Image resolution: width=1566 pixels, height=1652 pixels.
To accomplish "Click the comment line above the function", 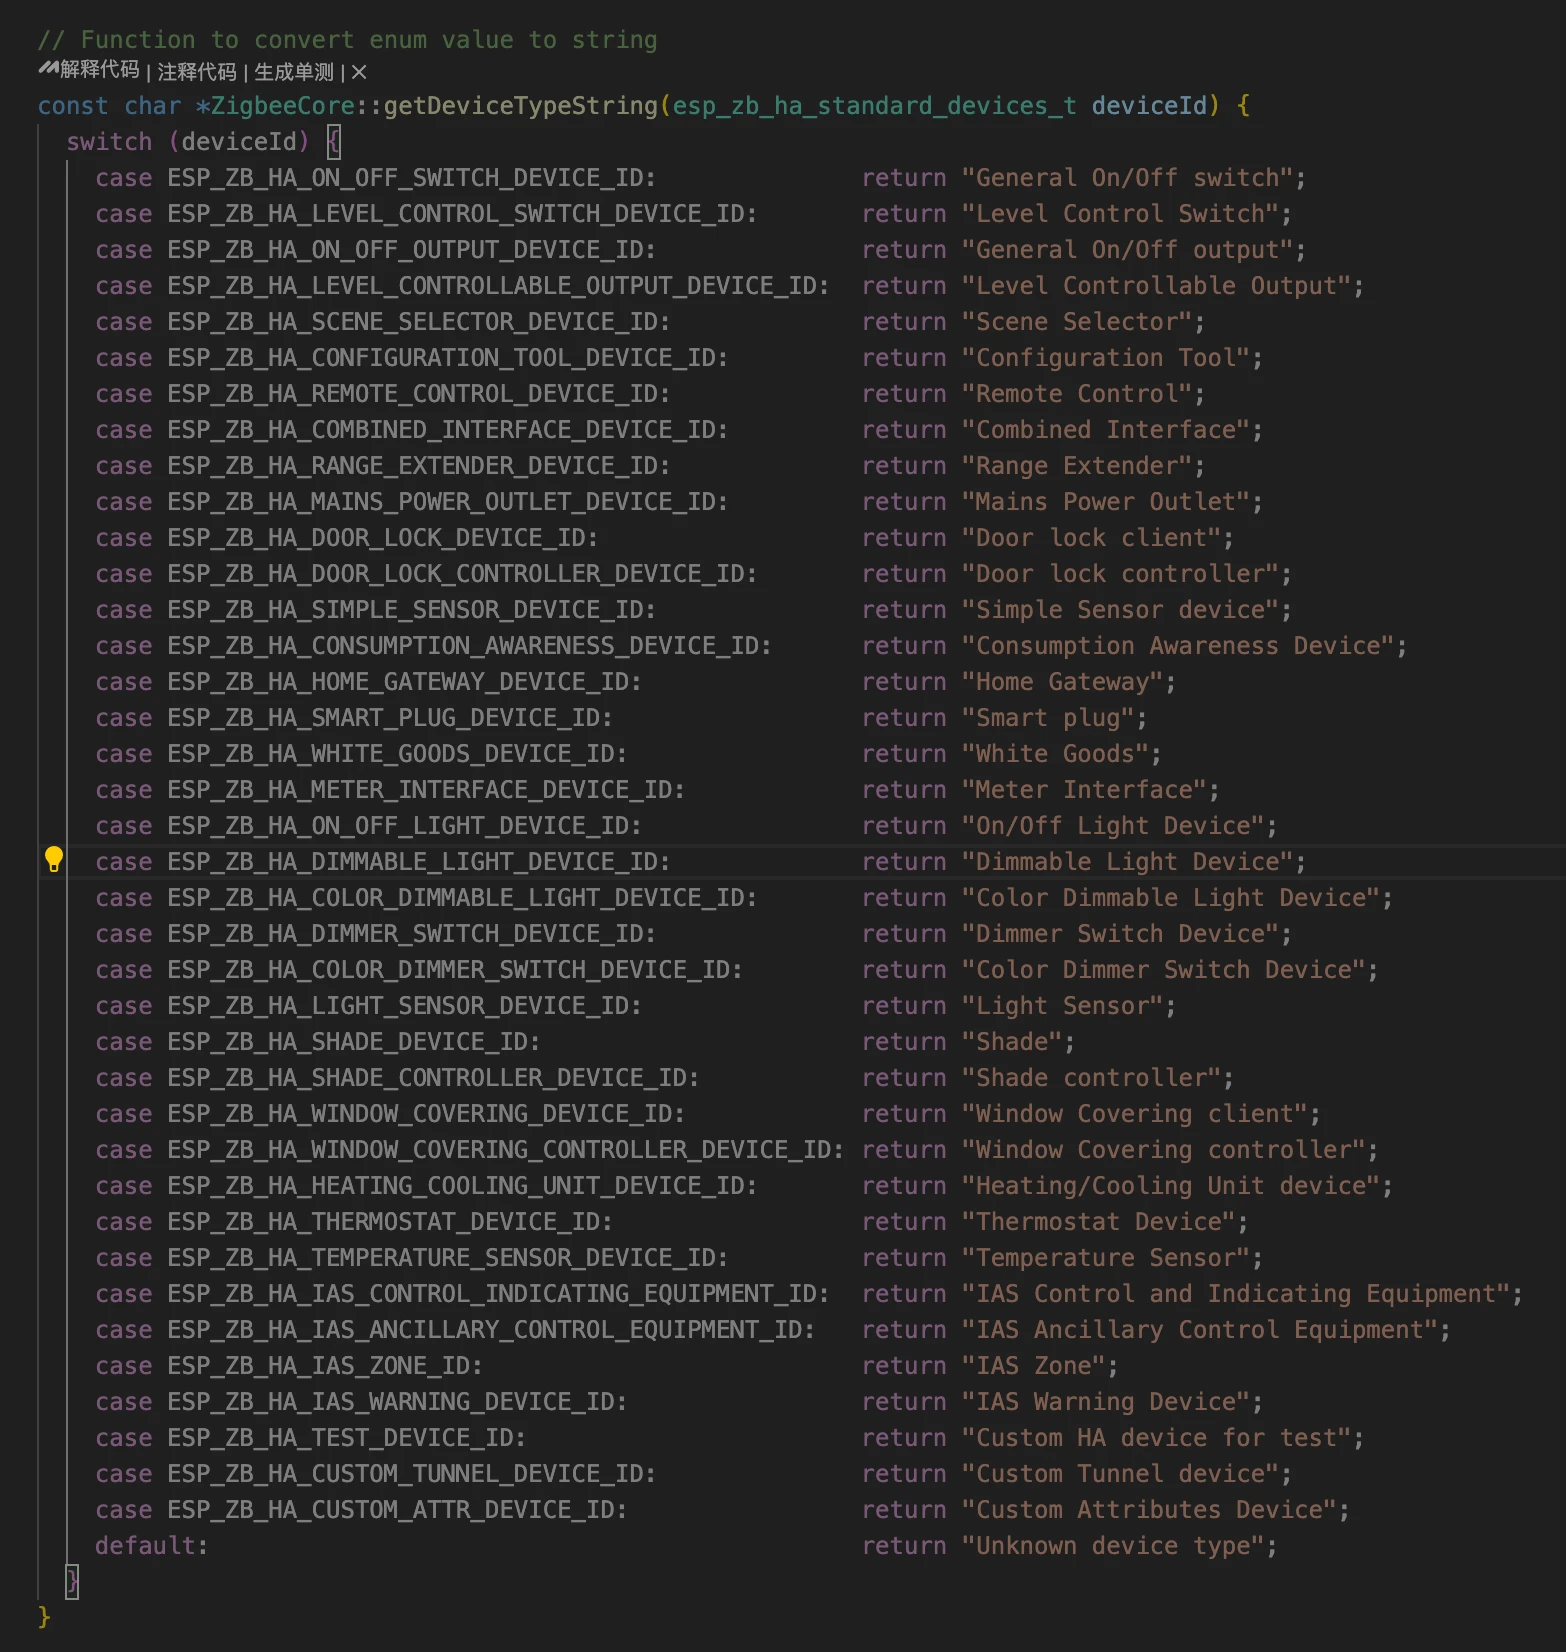I will point(347,40).
